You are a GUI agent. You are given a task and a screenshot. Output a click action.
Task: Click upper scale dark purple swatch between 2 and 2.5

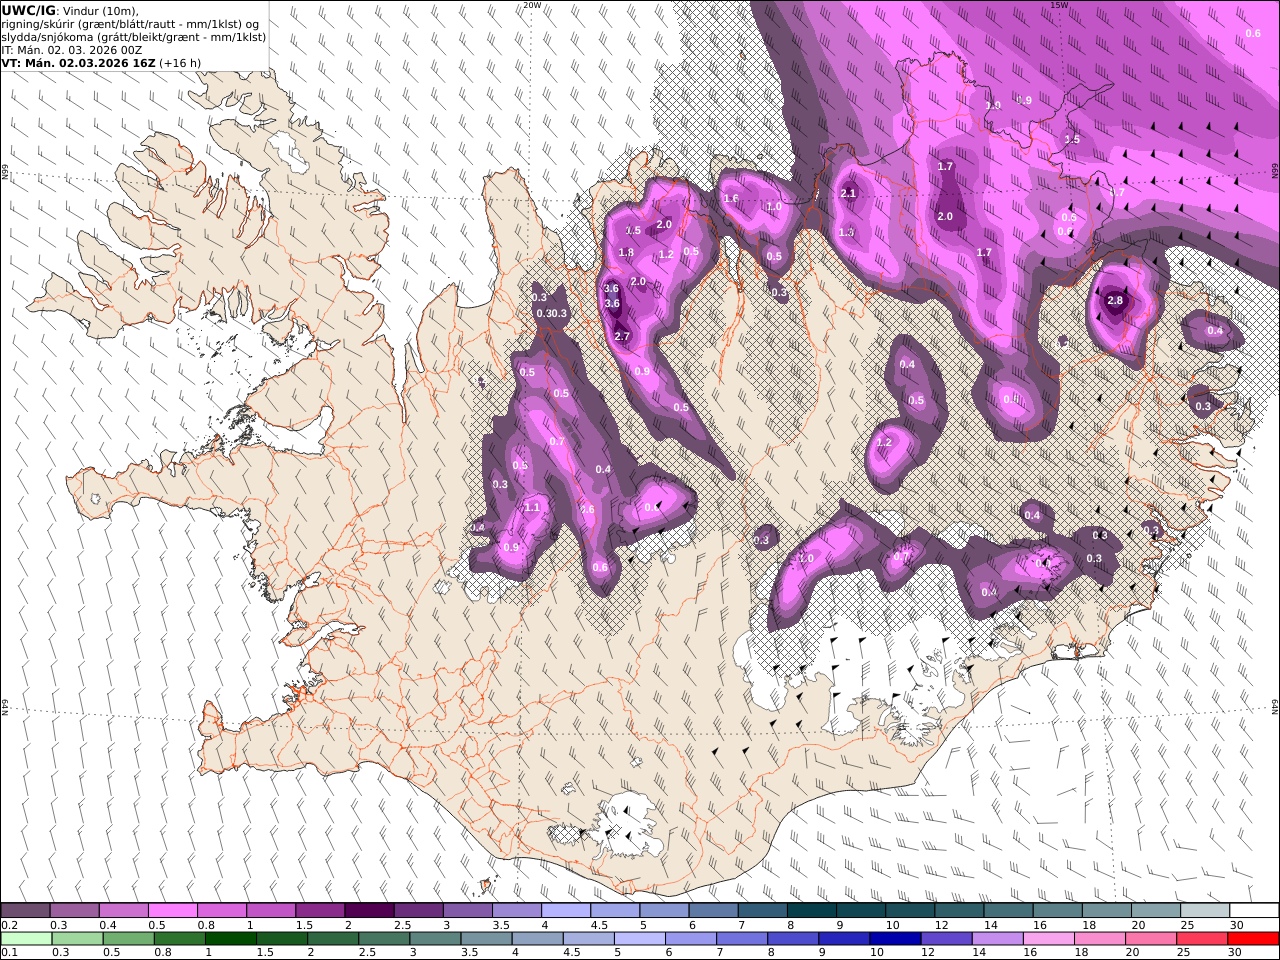369,910
